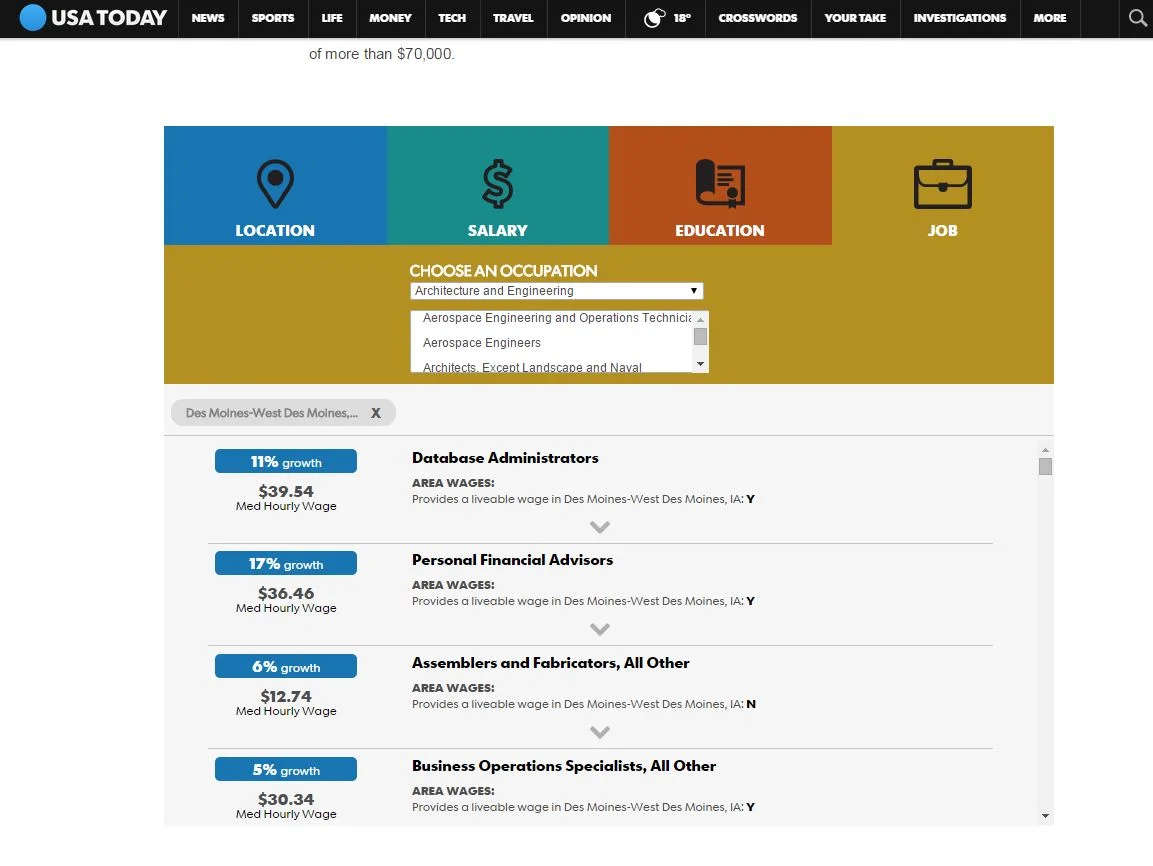Click the $12.74 hourly wage value

click(x=286, y=696)
